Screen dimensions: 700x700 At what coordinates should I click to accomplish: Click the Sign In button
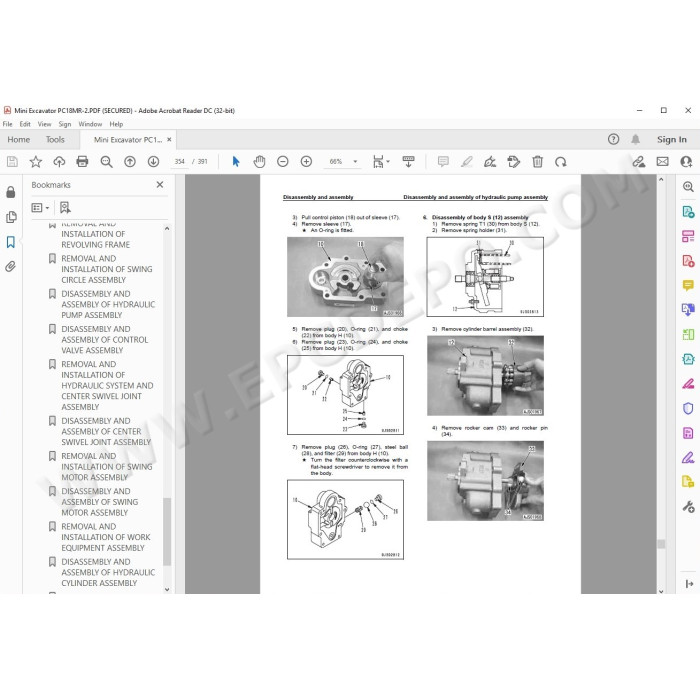pyautogui.click(x=671, y=140)
